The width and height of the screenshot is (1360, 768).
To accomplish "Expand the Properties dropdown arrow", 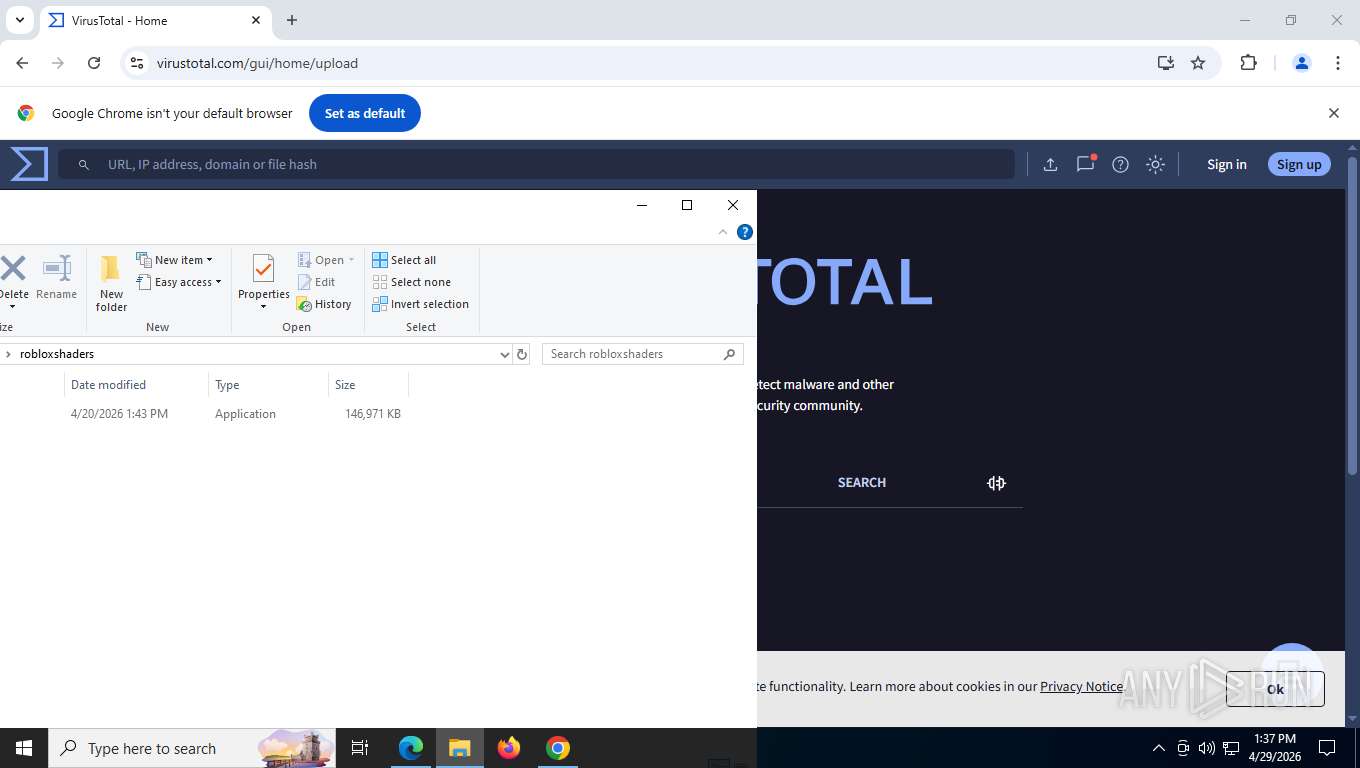I will [264, 307].
